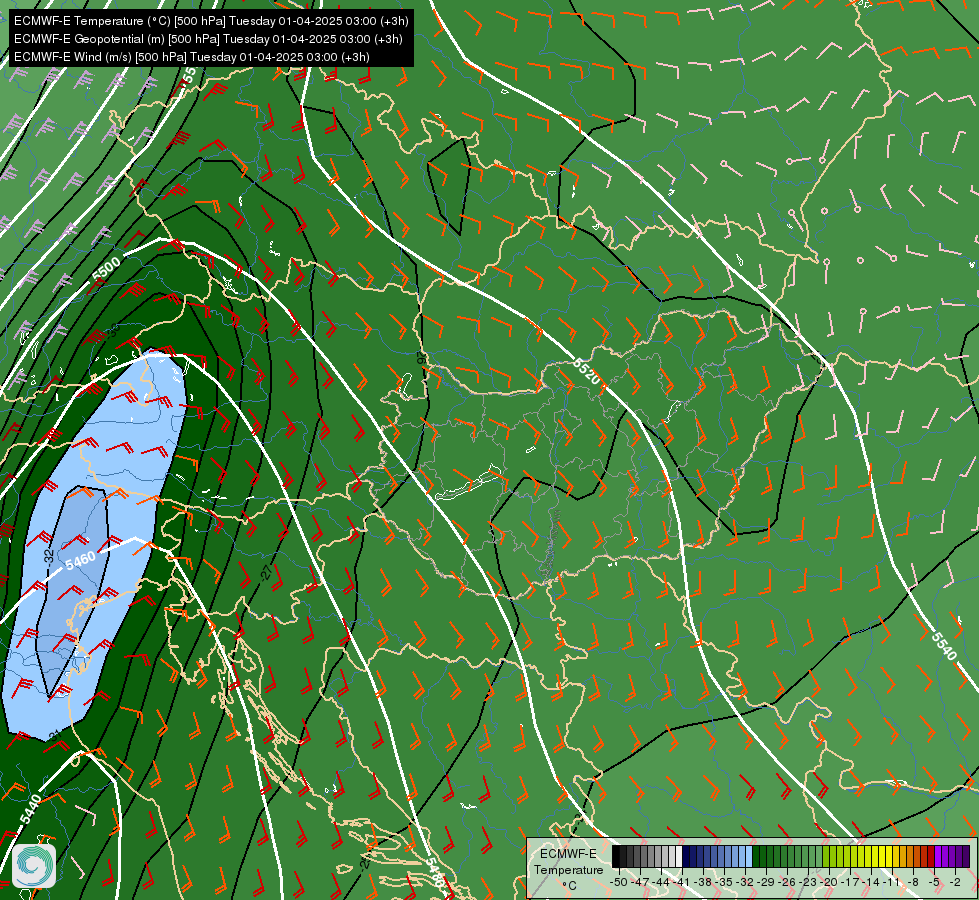Click the -17 legend value
Image resolution: width=979 pixels, height=900 pixels.
click(x=850, y=882)
